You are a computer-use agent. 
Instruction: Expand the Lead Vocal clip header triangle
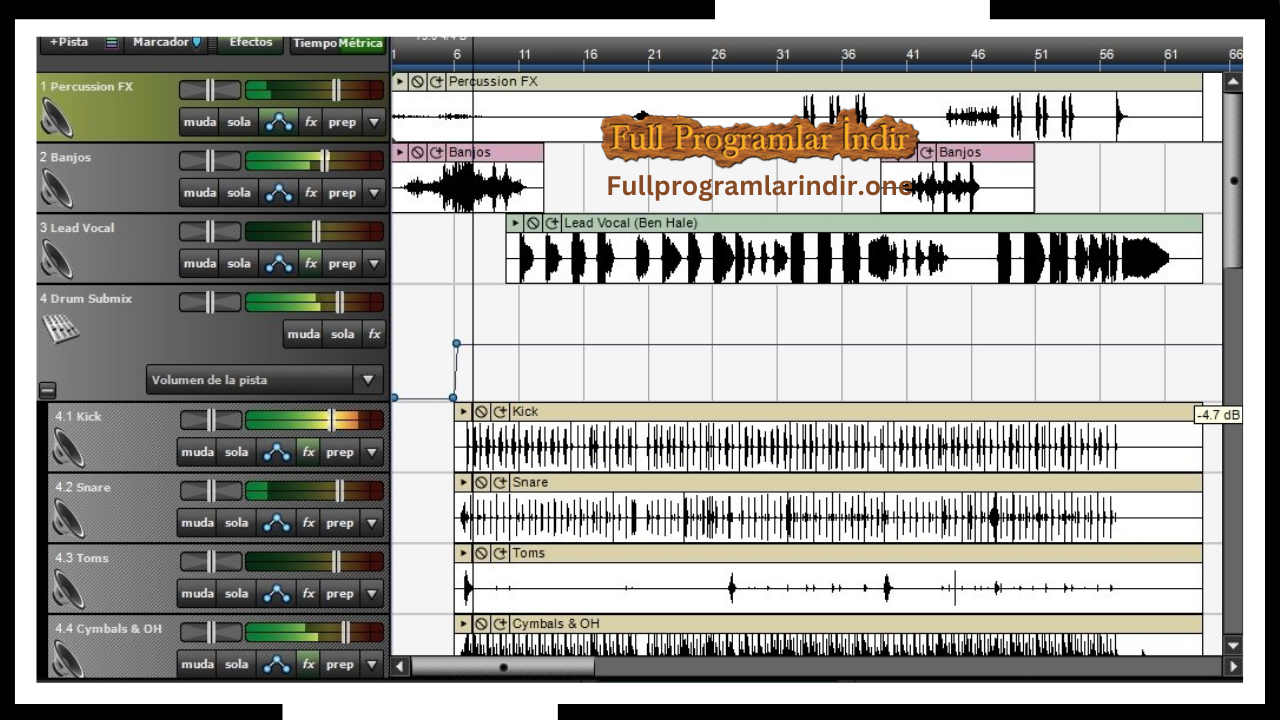516,223
